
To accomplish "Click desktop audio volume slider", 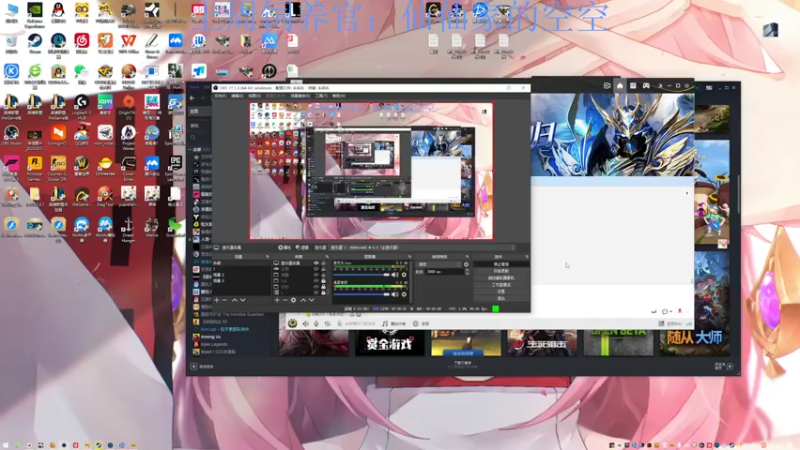I will [361, 294].
